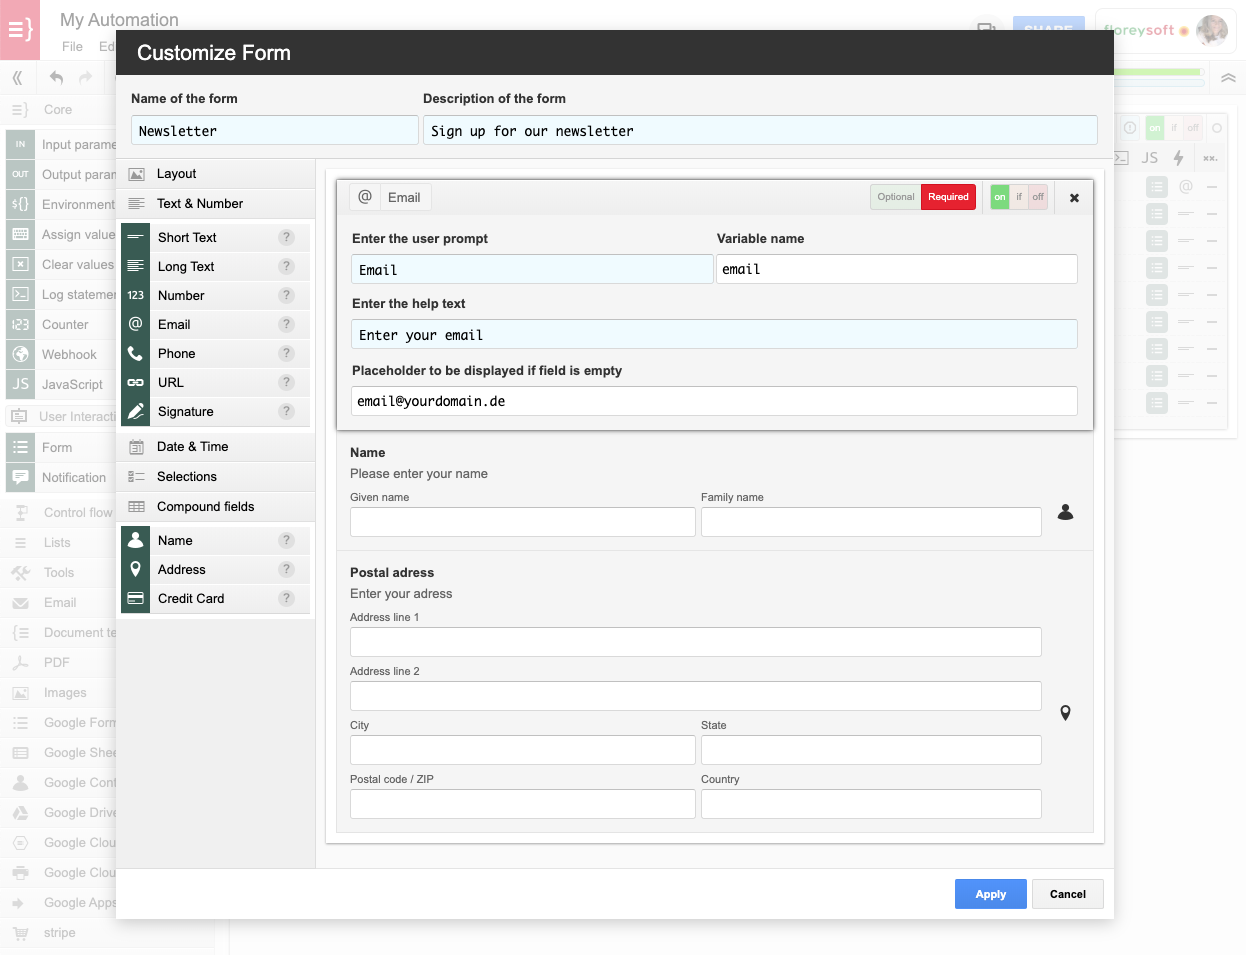This screenshot has width=1246, height=955.
Task: Click the map pin icon beside Postal adress
Action: 1066,713
